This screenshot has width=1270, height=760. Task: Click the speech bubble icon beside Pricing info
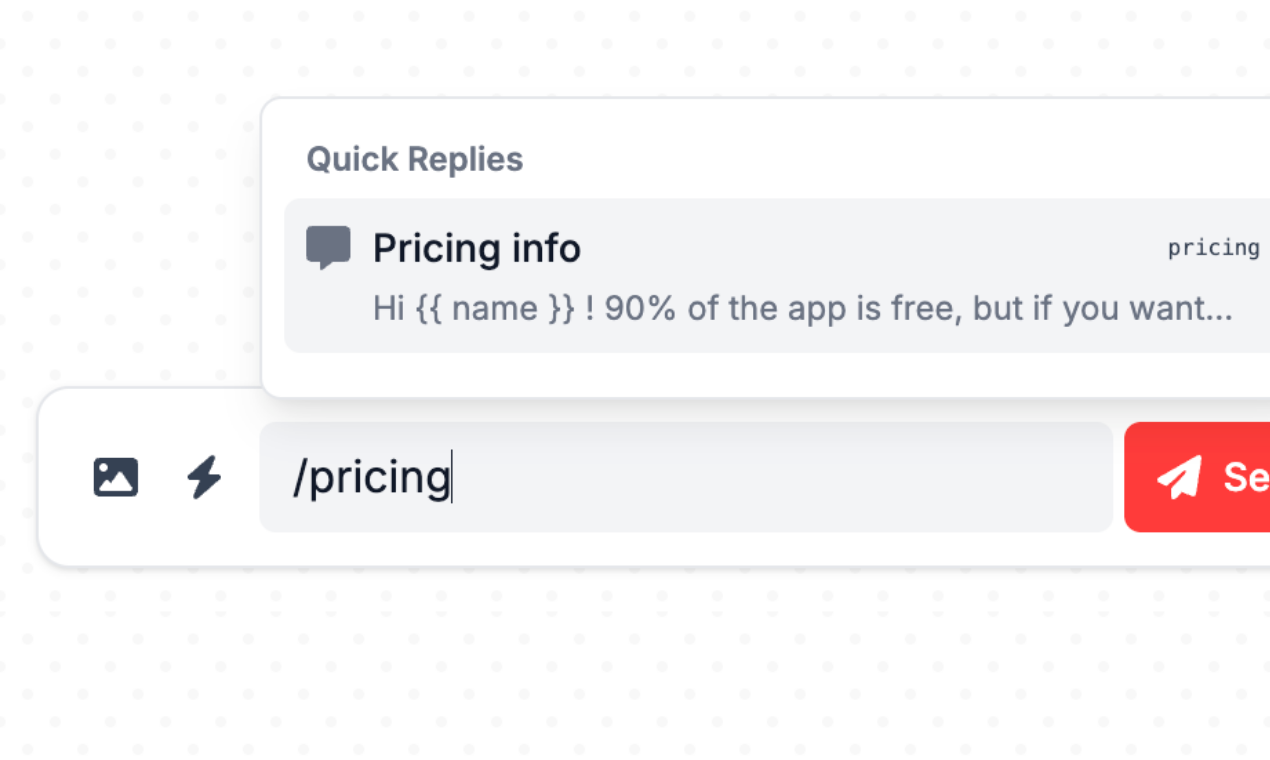pyautogui.click(x=328, y=247)
